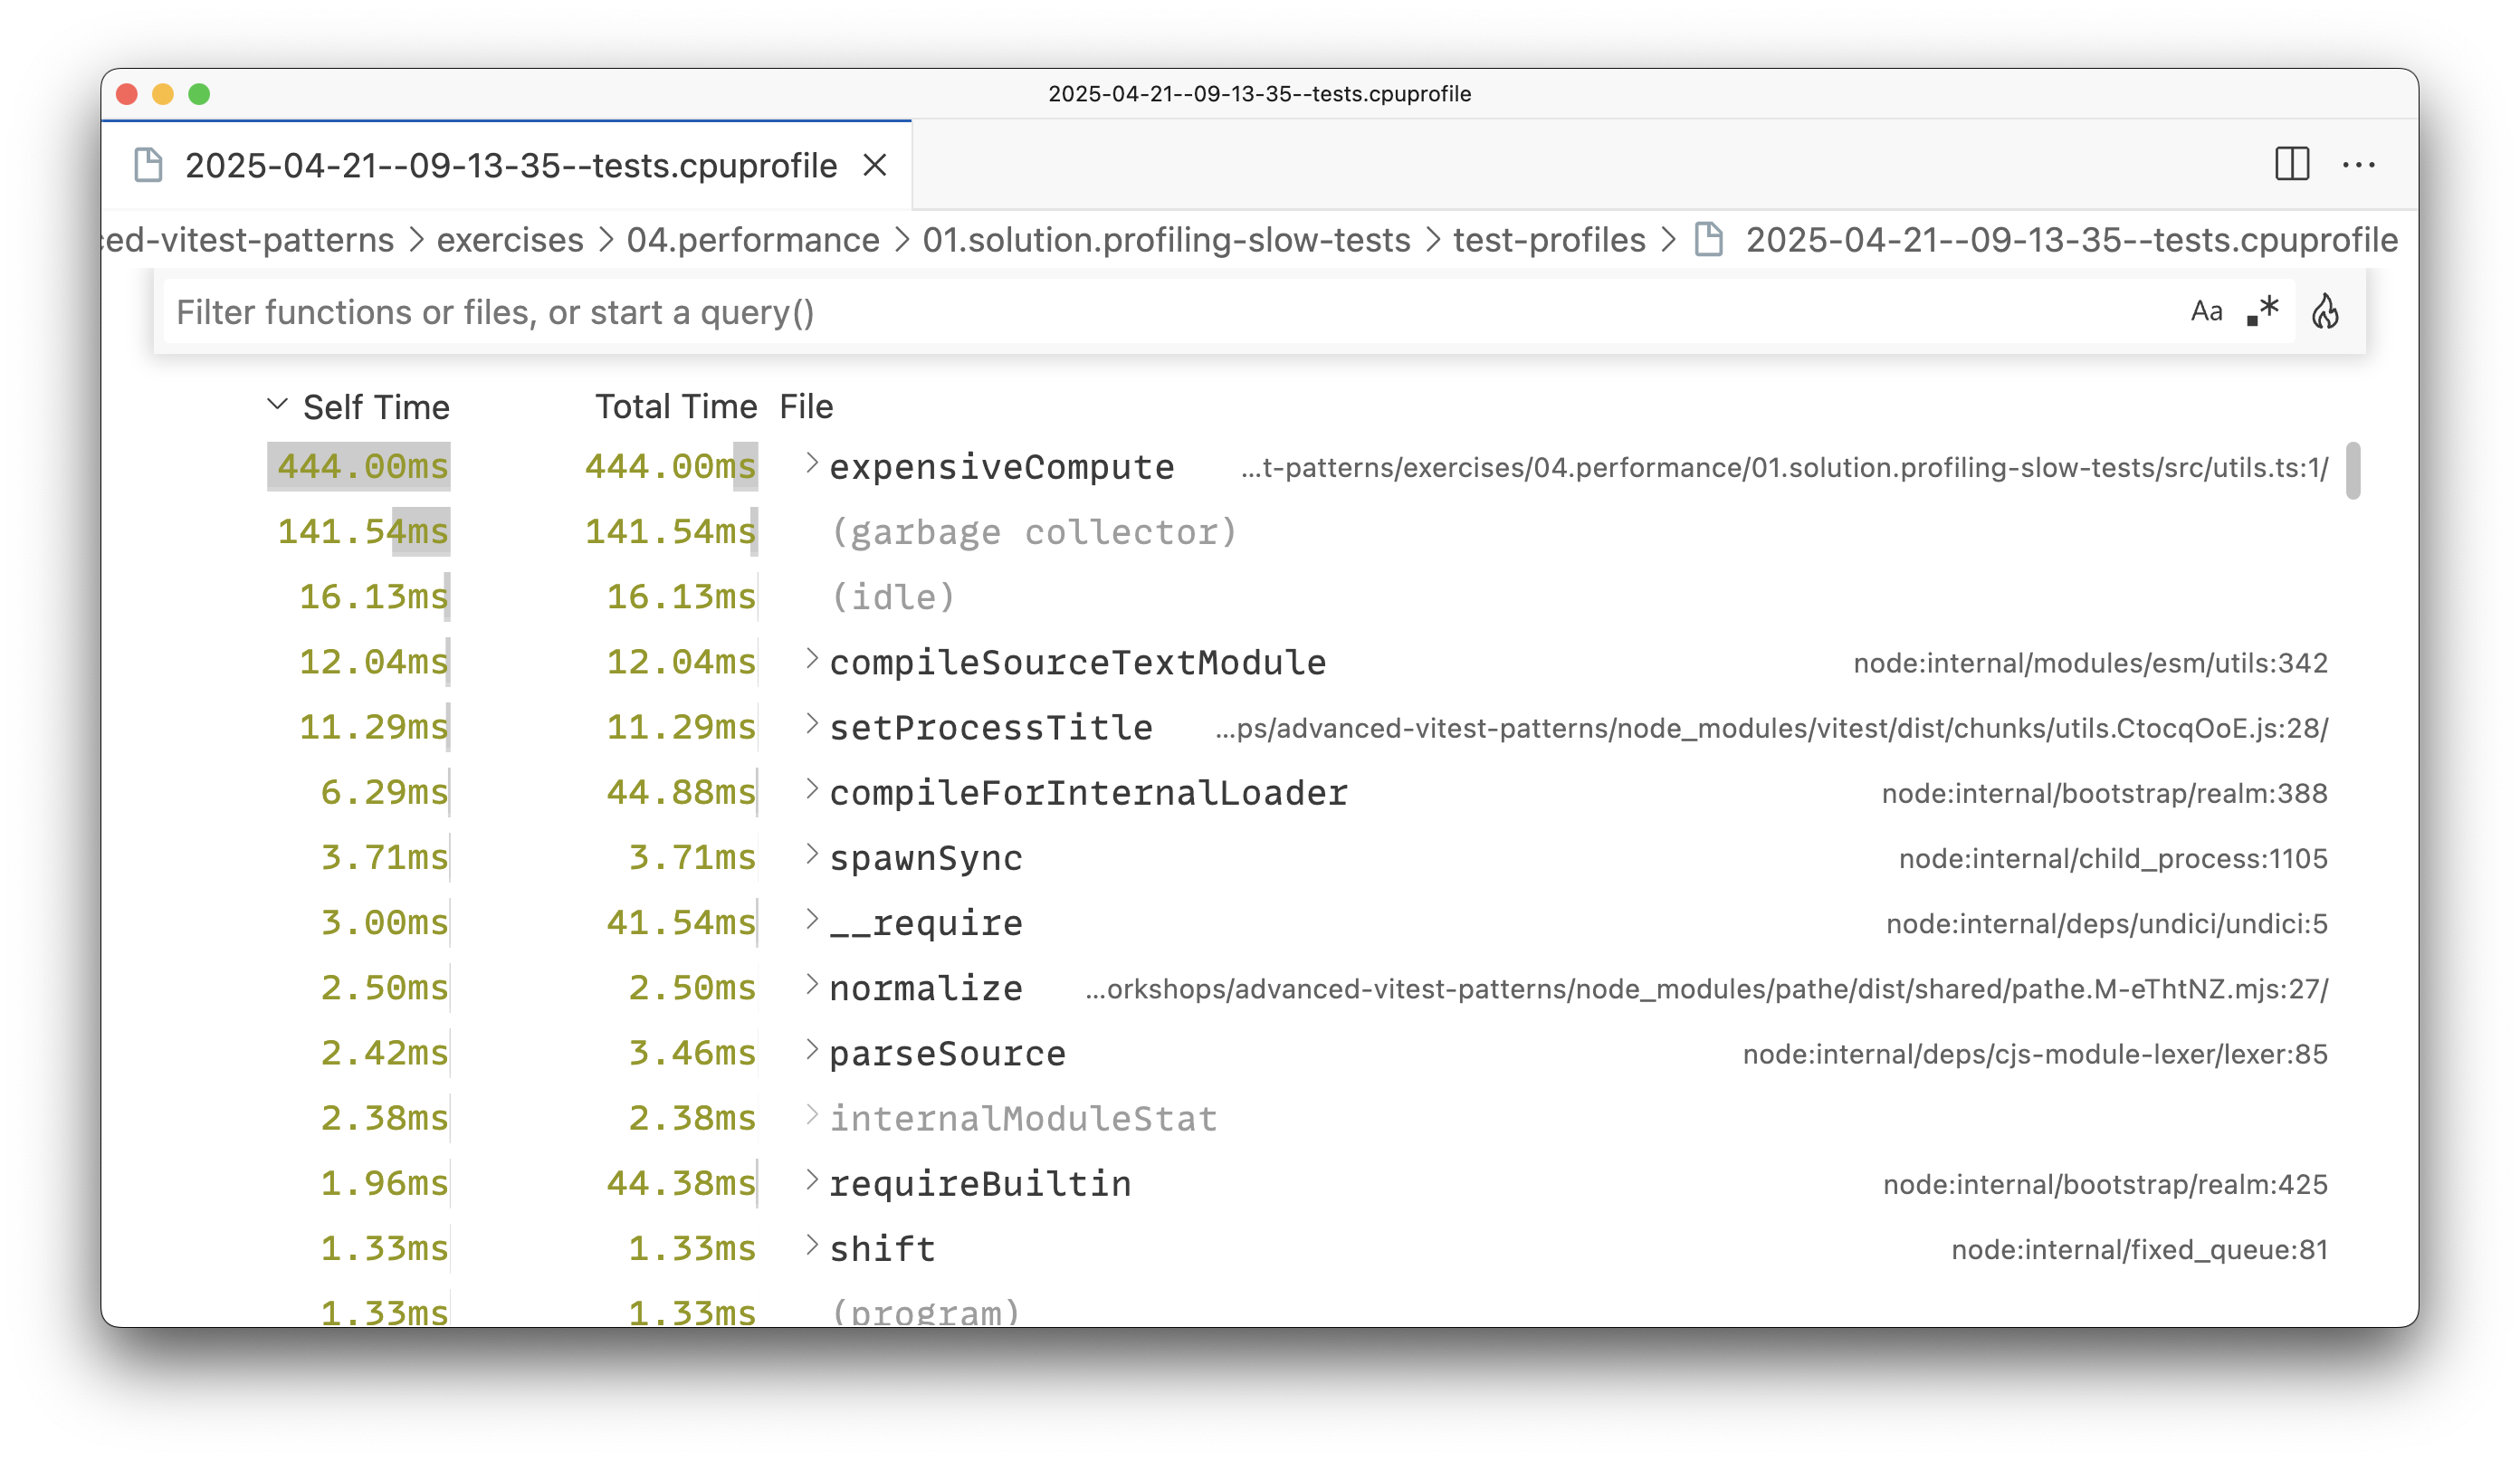Open the node:internal/bootstrap/realm:425 link
Screen dimensions: 2520x1461
(x=2105, y=1184)
